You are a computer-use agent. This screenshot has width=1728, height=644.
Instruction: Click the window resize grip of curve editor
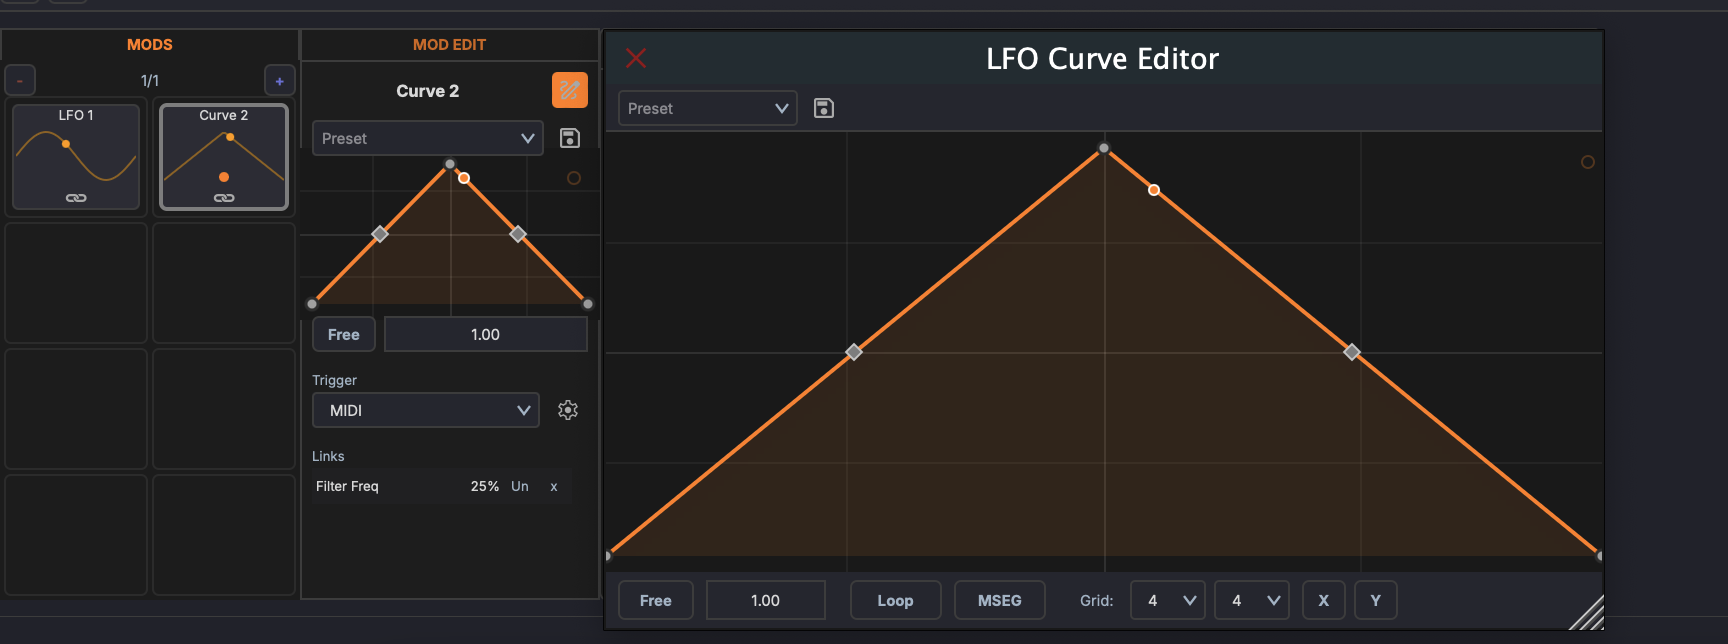[1587, 613]
